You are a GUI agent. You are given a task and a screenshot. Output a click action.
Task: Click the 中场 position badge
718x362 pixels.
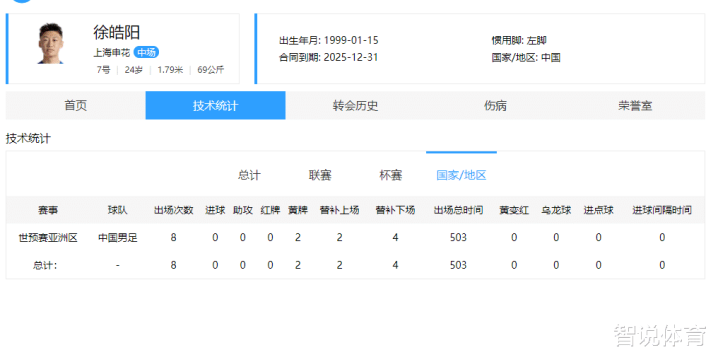click(146, 53)
